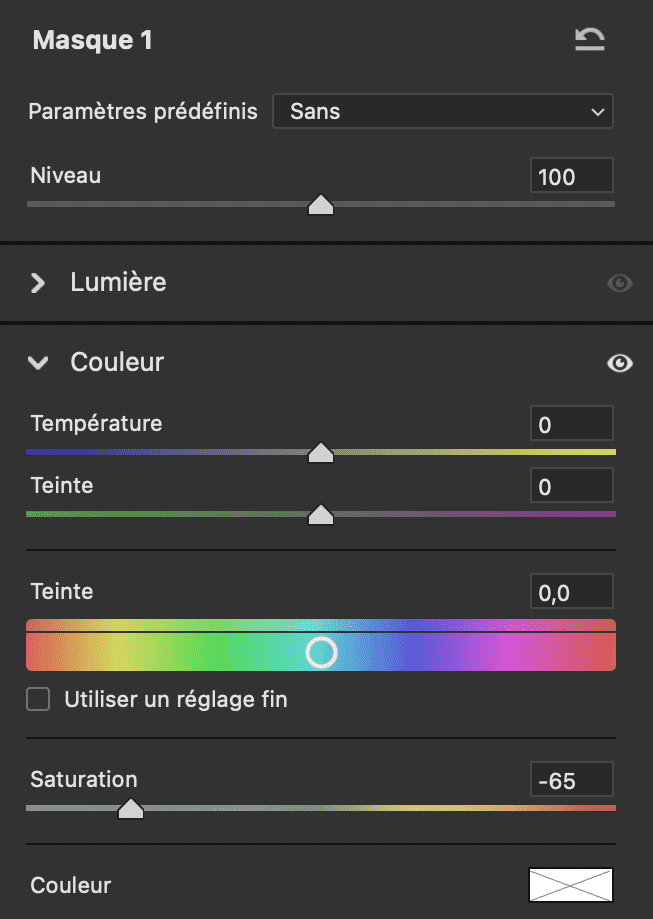The image size is (653, 919).
Task: Toggle Couleur section visibility eye icon
Action: pos(620,363)
